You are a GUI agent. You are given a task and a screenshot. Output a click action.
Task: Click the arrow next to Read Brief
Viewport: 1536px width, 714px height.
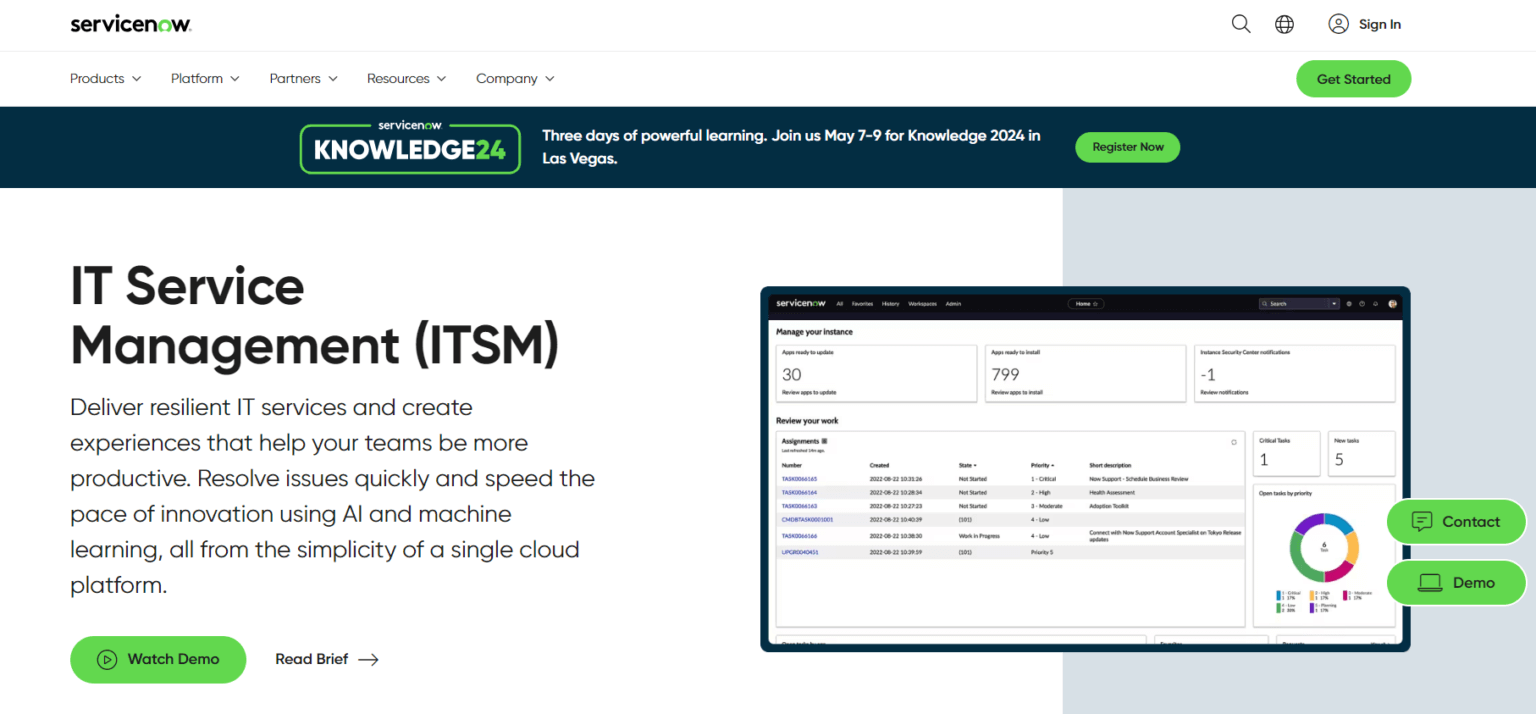(368, 659)
